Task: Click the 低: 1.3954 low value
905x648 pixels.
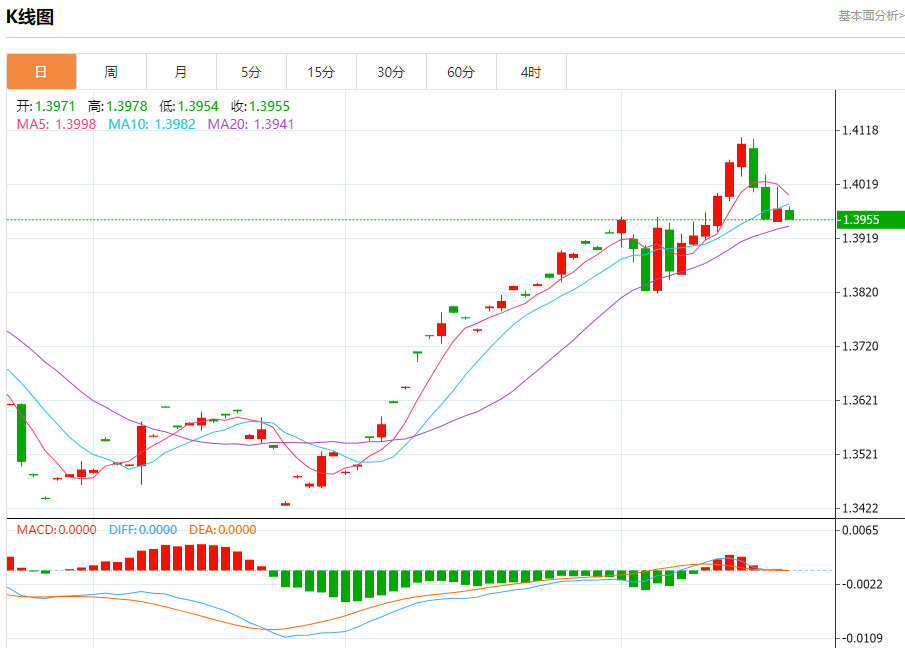Action: [x=189, y=106]
